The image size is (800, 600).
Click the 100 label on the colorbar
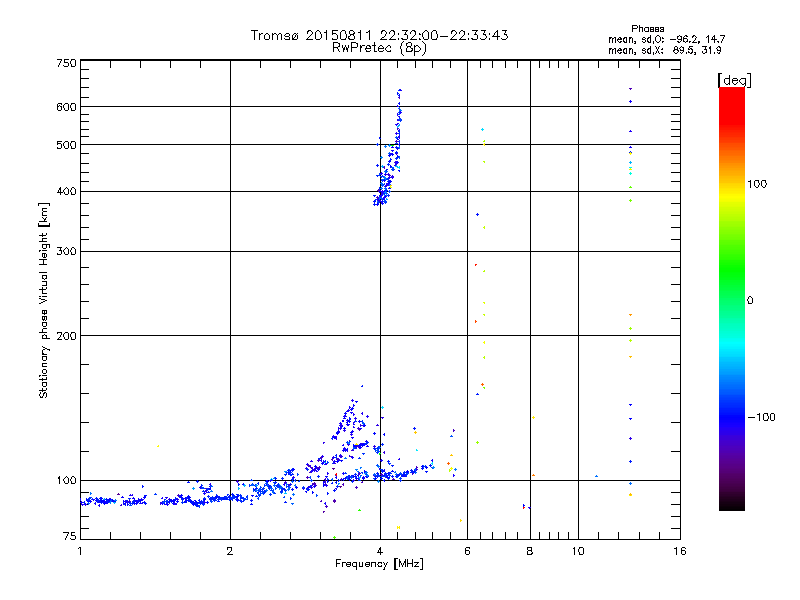point(757,184)
